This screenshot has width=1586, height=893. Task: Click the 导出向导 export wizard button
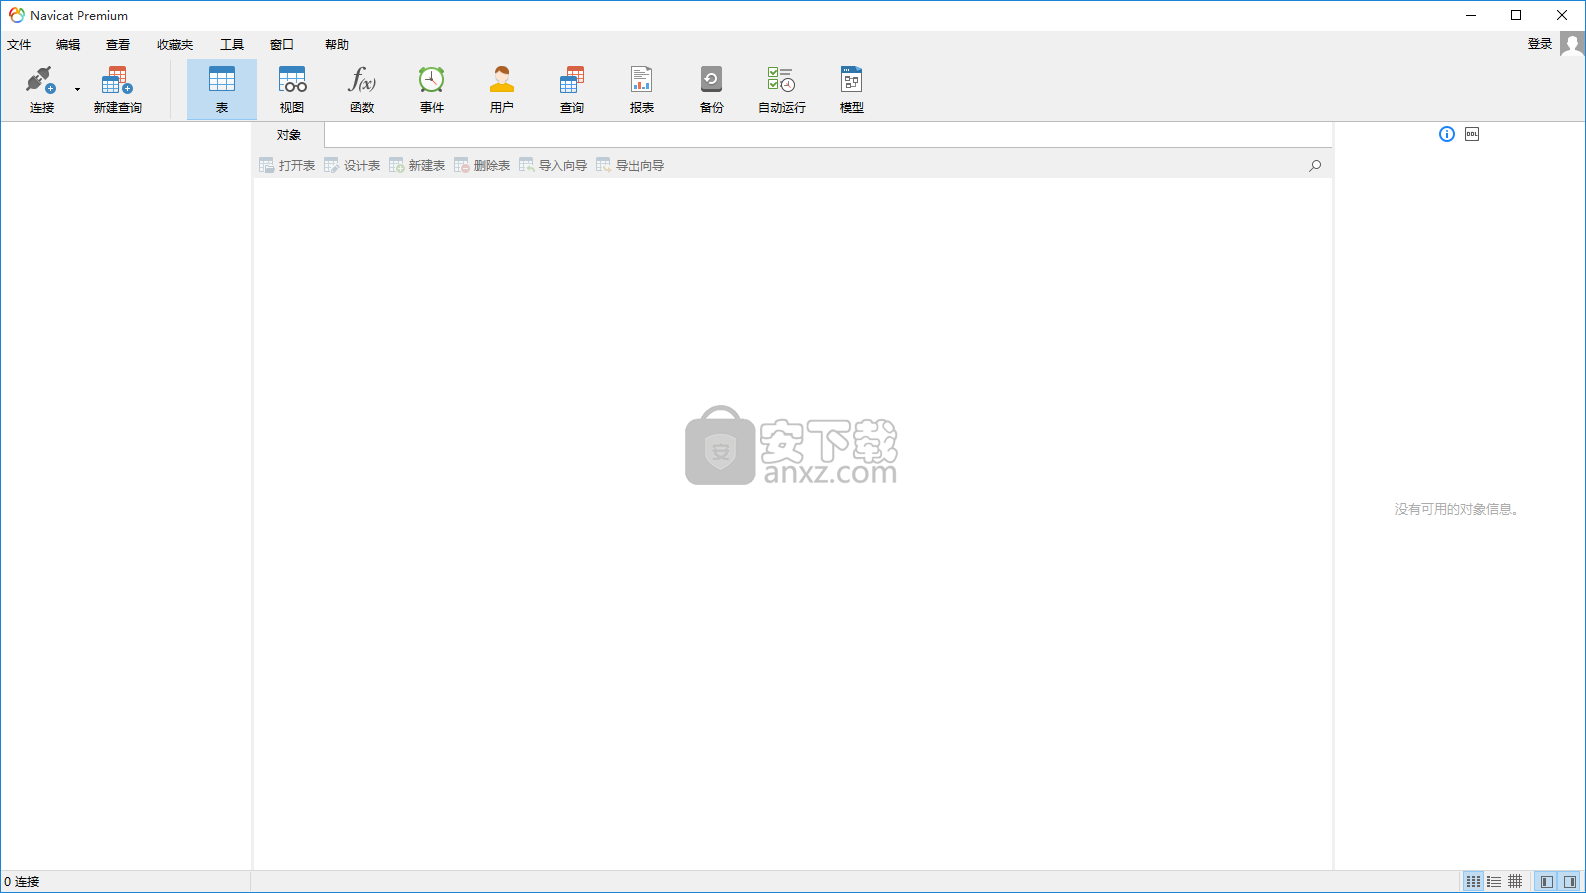[630, 166]
